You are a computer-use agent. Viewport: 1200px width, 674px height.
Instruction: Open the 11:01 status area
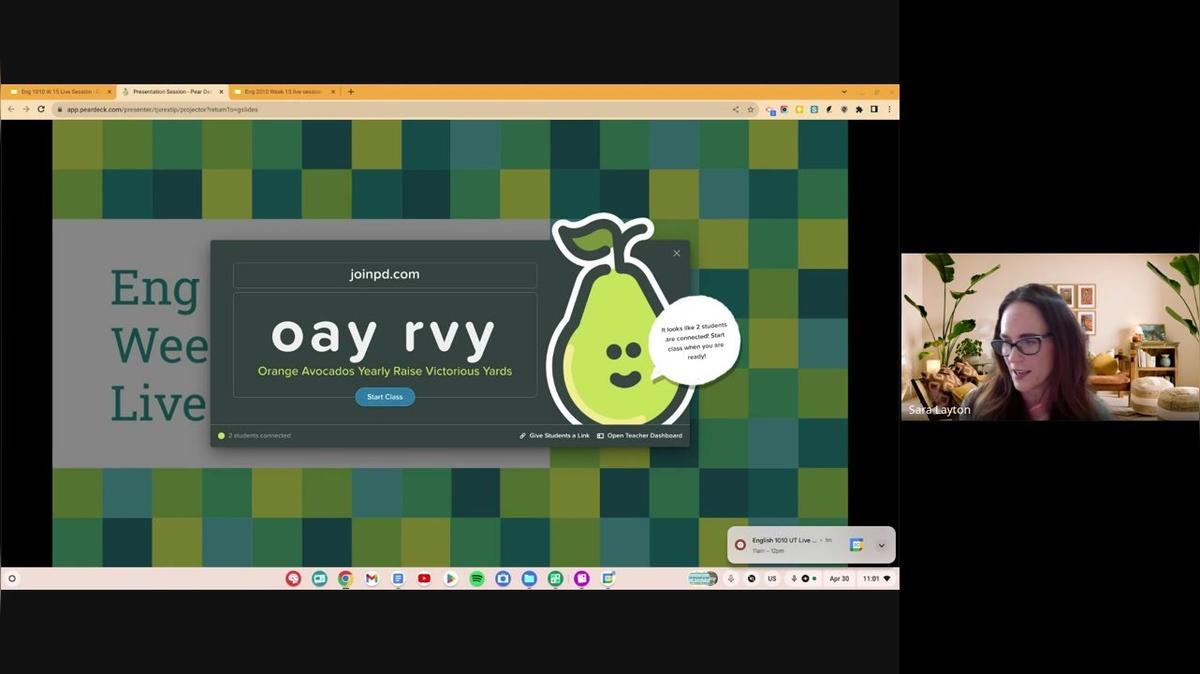click(x=877, y=578)
